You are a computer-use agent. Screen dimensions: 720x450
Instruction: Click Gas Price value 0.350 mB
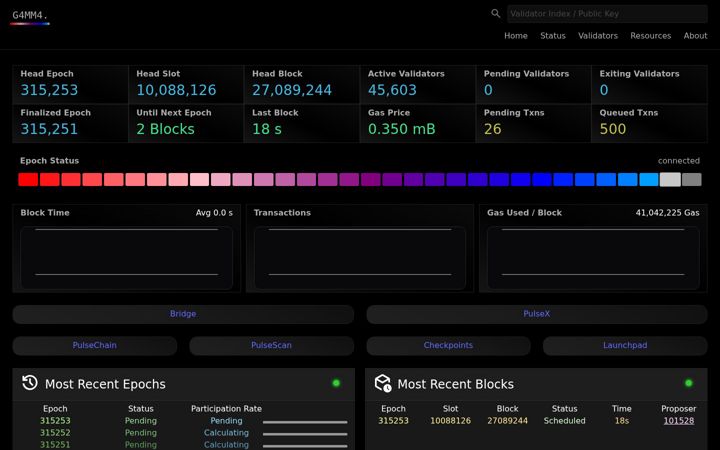[402, 129]
